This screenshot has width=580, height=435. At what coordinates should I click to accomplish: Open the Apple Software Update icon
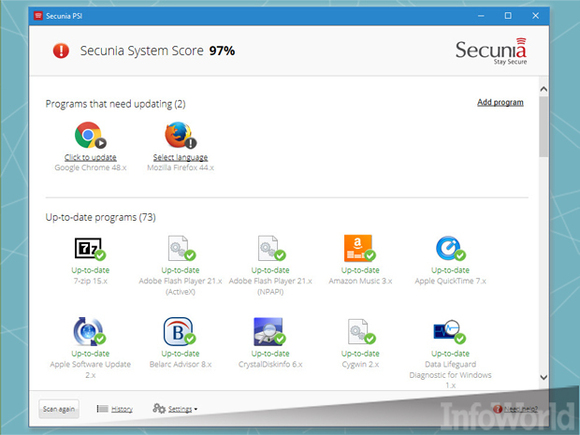[x=89, y=331]
